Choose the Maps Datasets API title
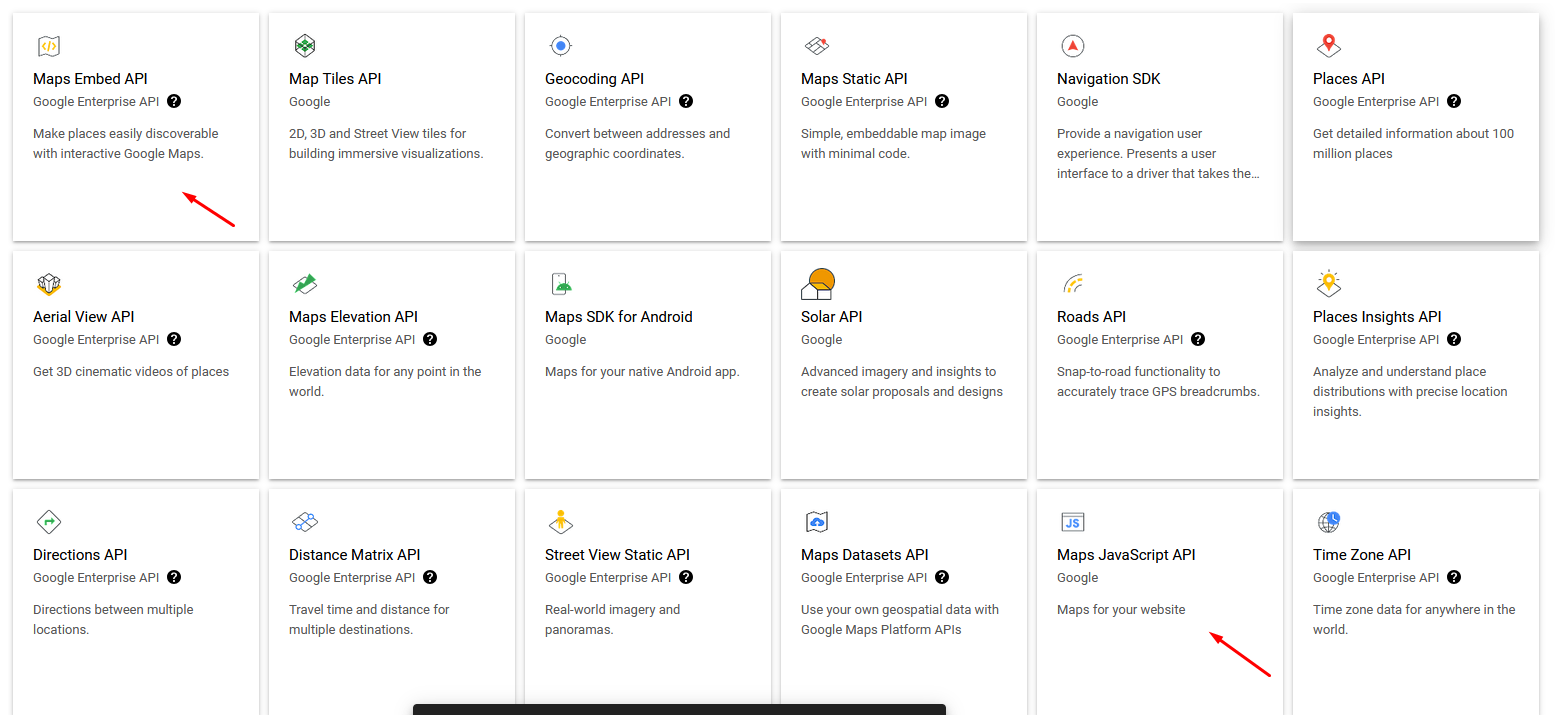1555x715 pixels. [864, 555]
